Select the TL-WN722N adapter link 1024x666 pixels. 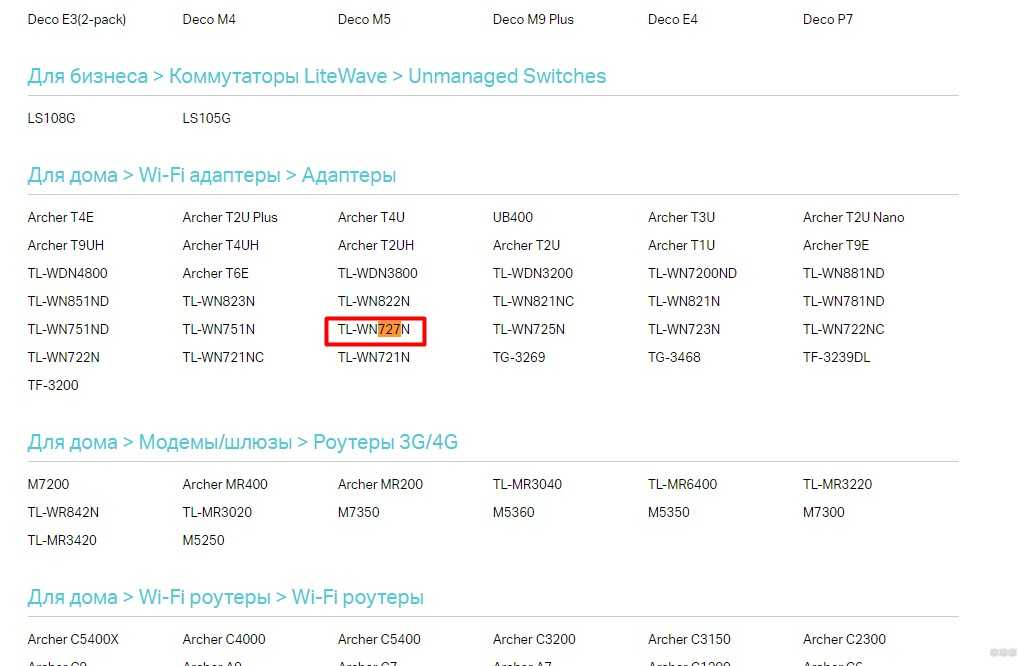pos(63,357)
